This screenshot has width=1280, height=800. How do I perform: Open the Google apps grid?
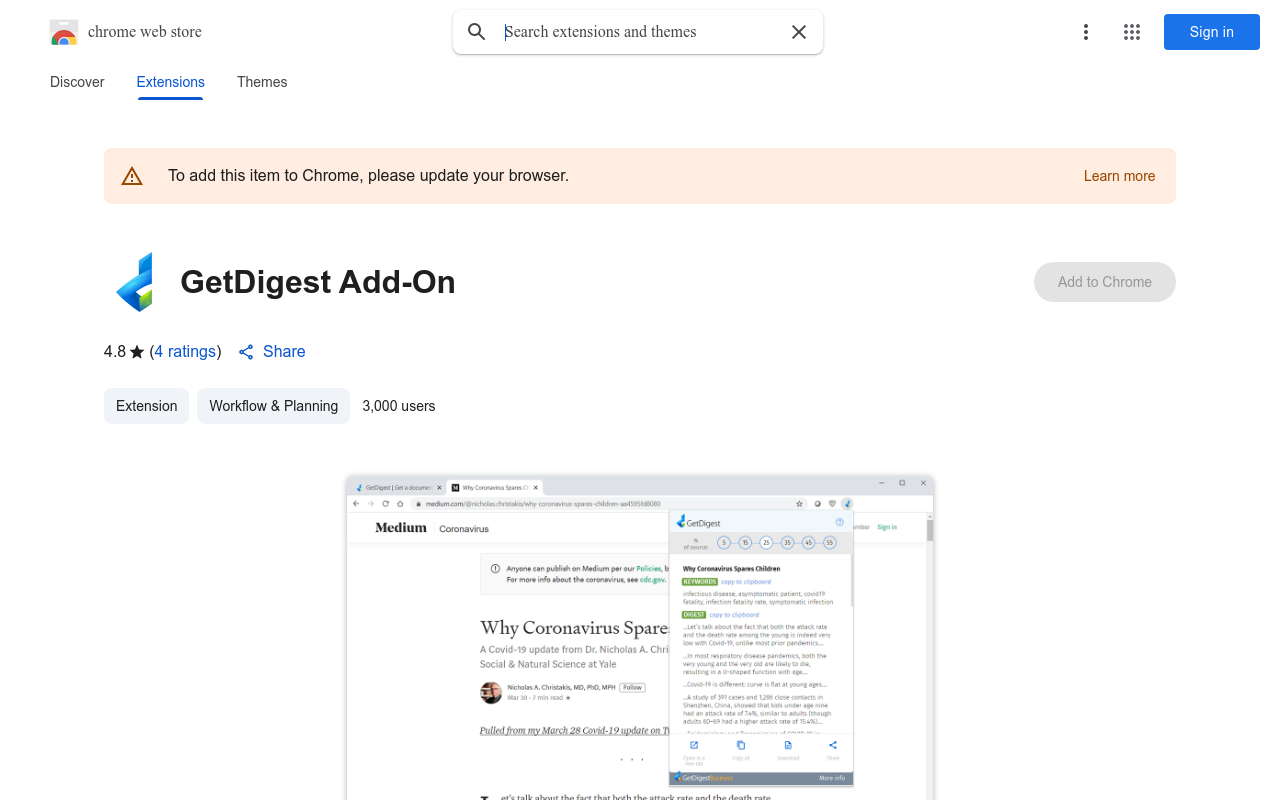[1132, 32]
